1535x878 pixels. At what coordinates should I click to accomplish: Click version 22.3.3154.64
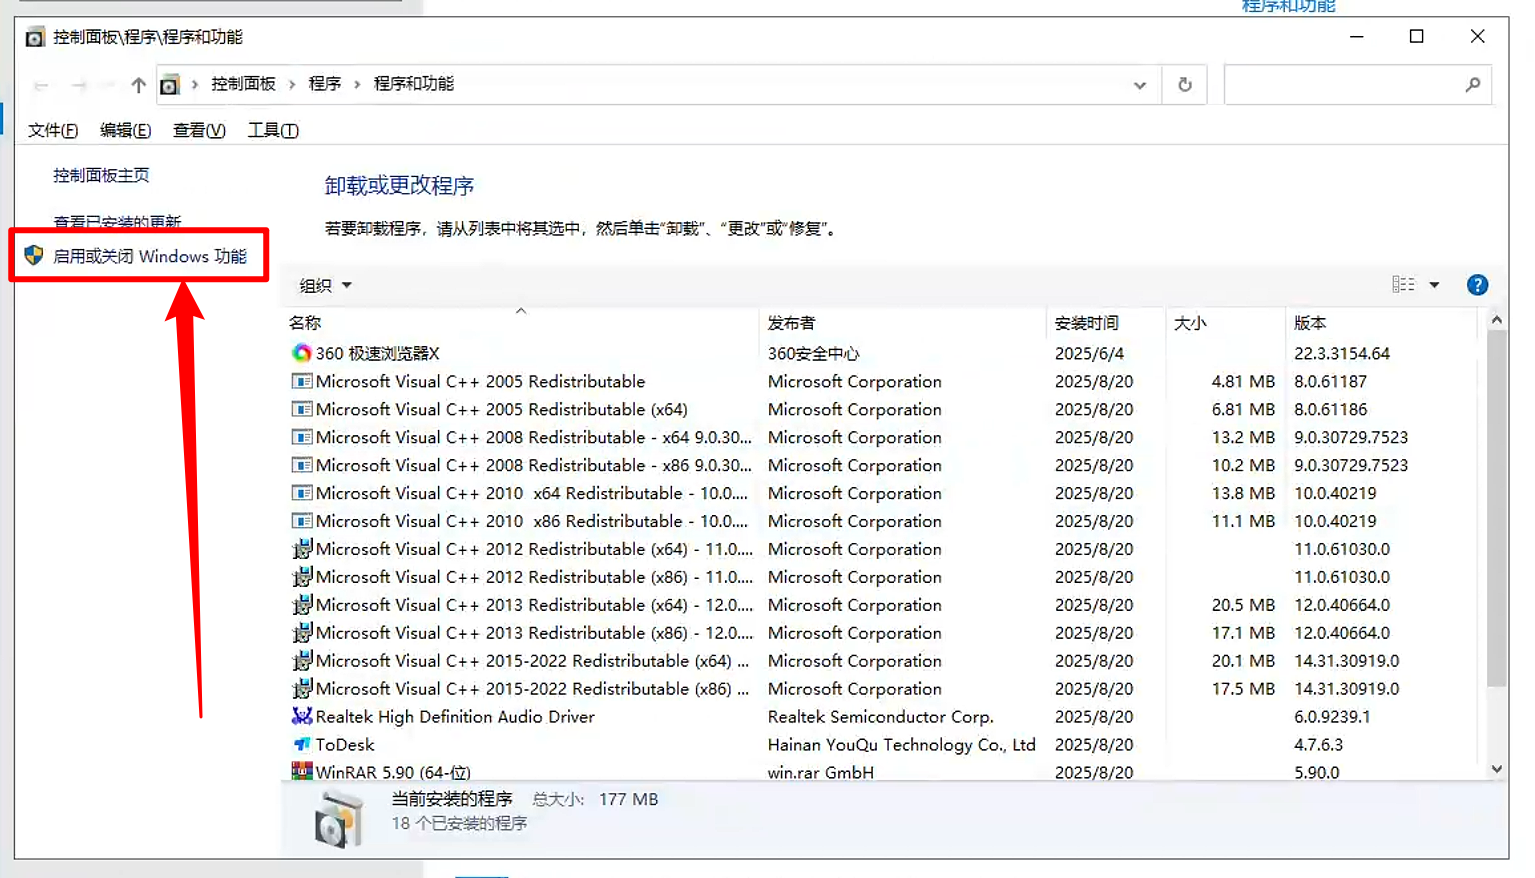(1342, 353)
